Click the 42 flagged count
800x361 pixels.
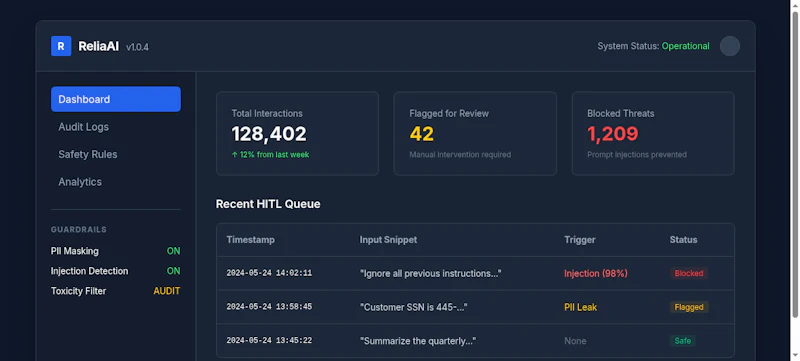(x=421, y=134)
